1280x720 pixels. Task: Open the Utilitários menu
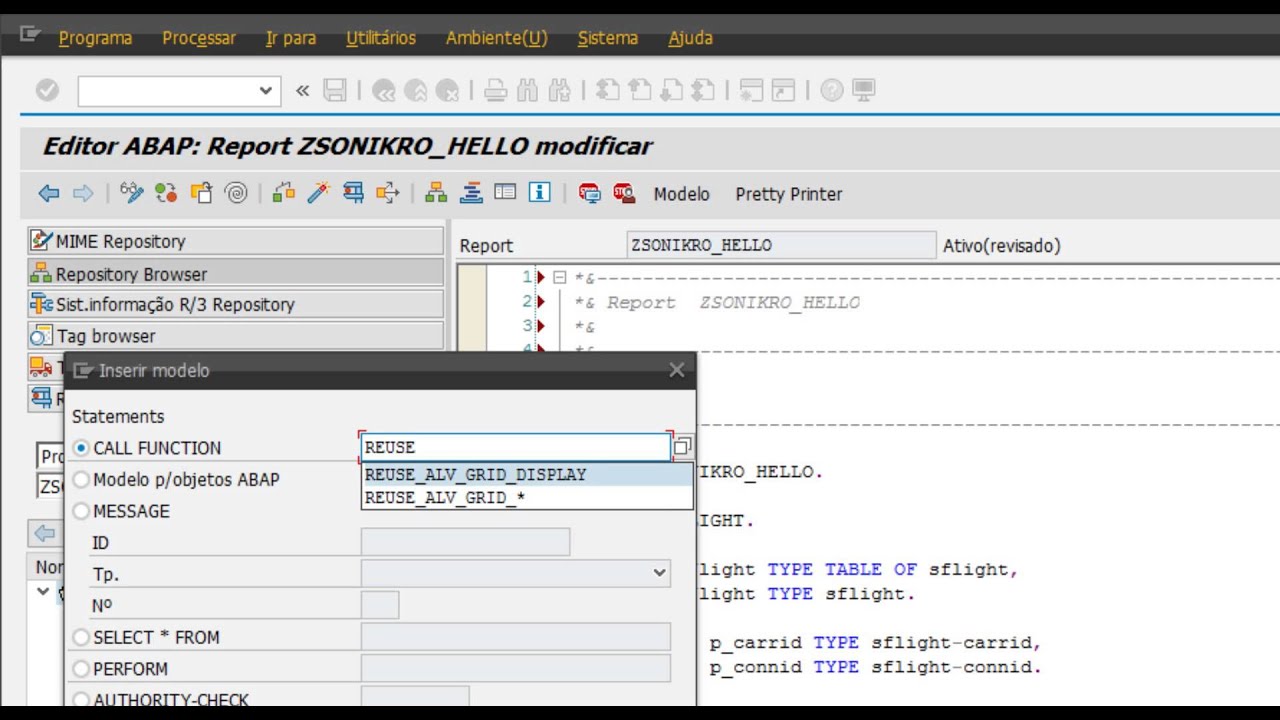381,38
